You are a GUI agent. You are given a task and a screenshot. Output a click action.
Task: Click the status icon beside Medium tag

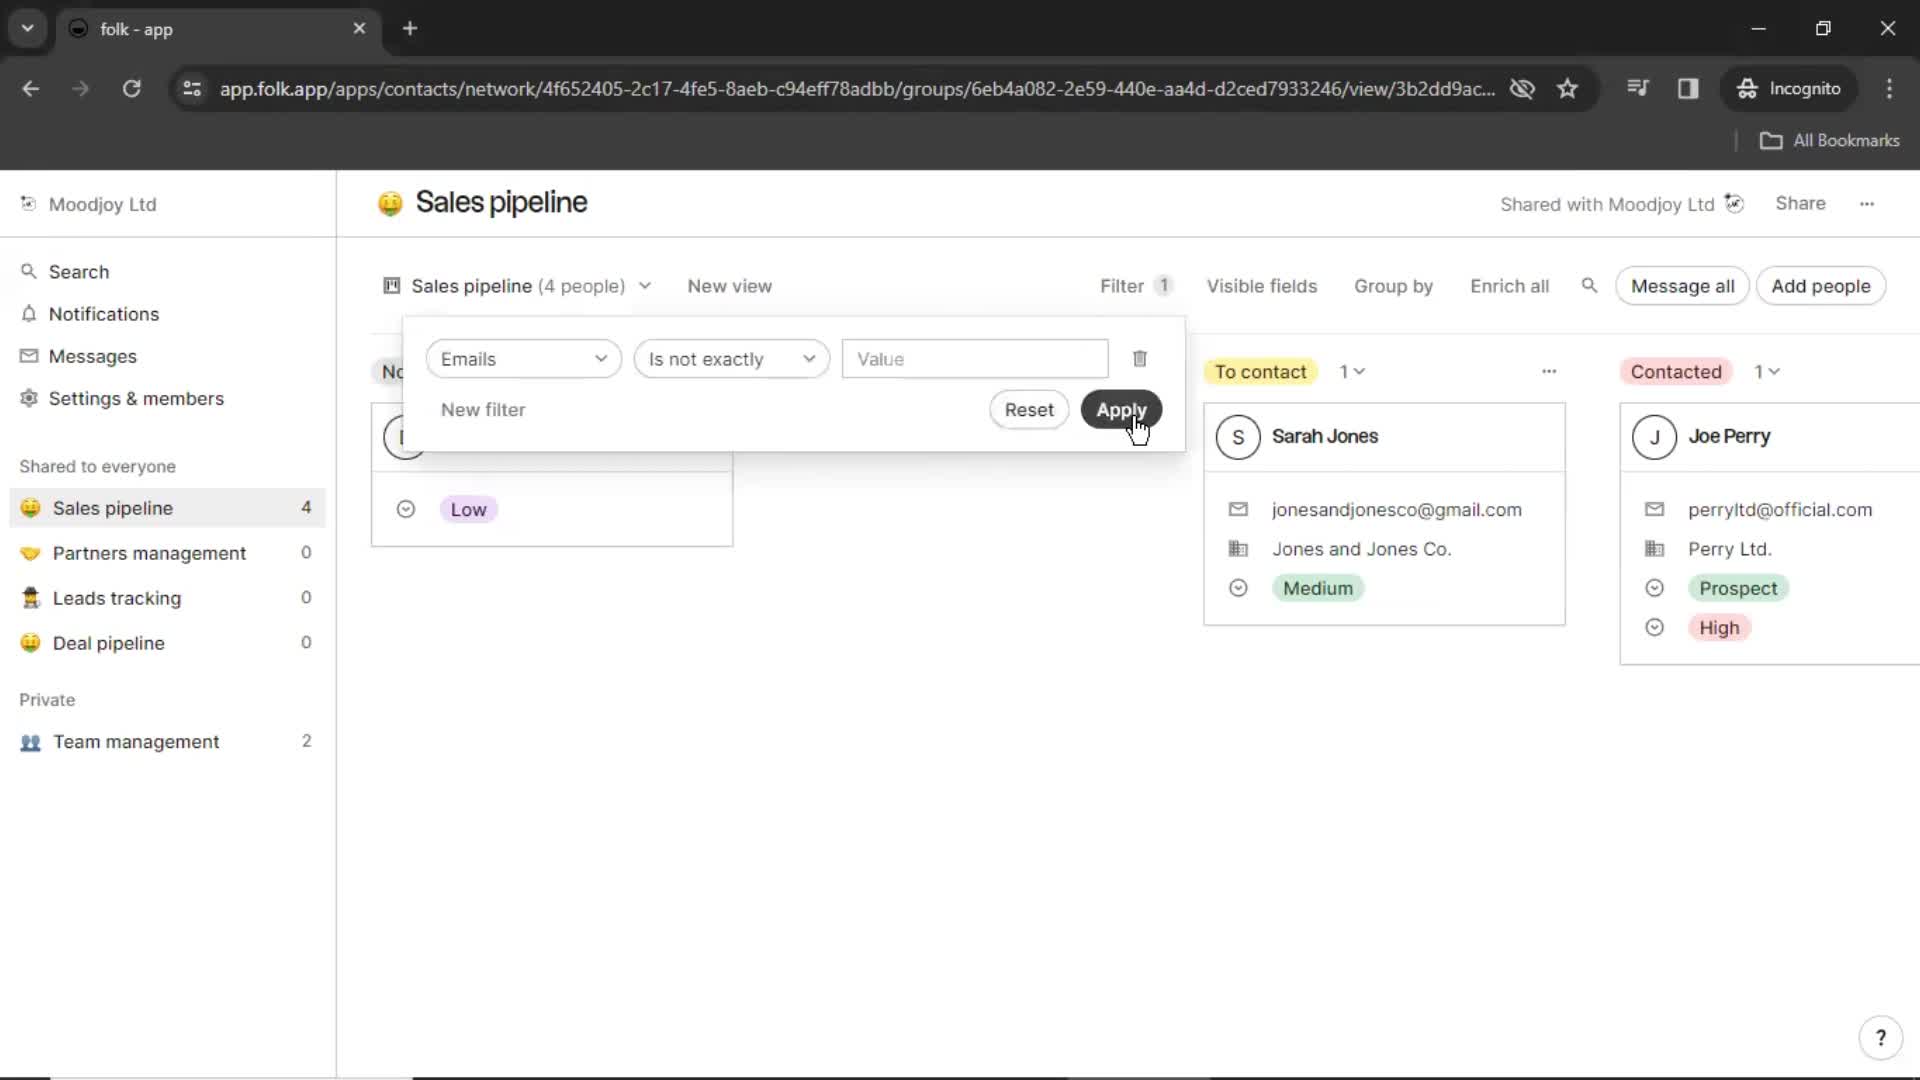[1238, 589]
